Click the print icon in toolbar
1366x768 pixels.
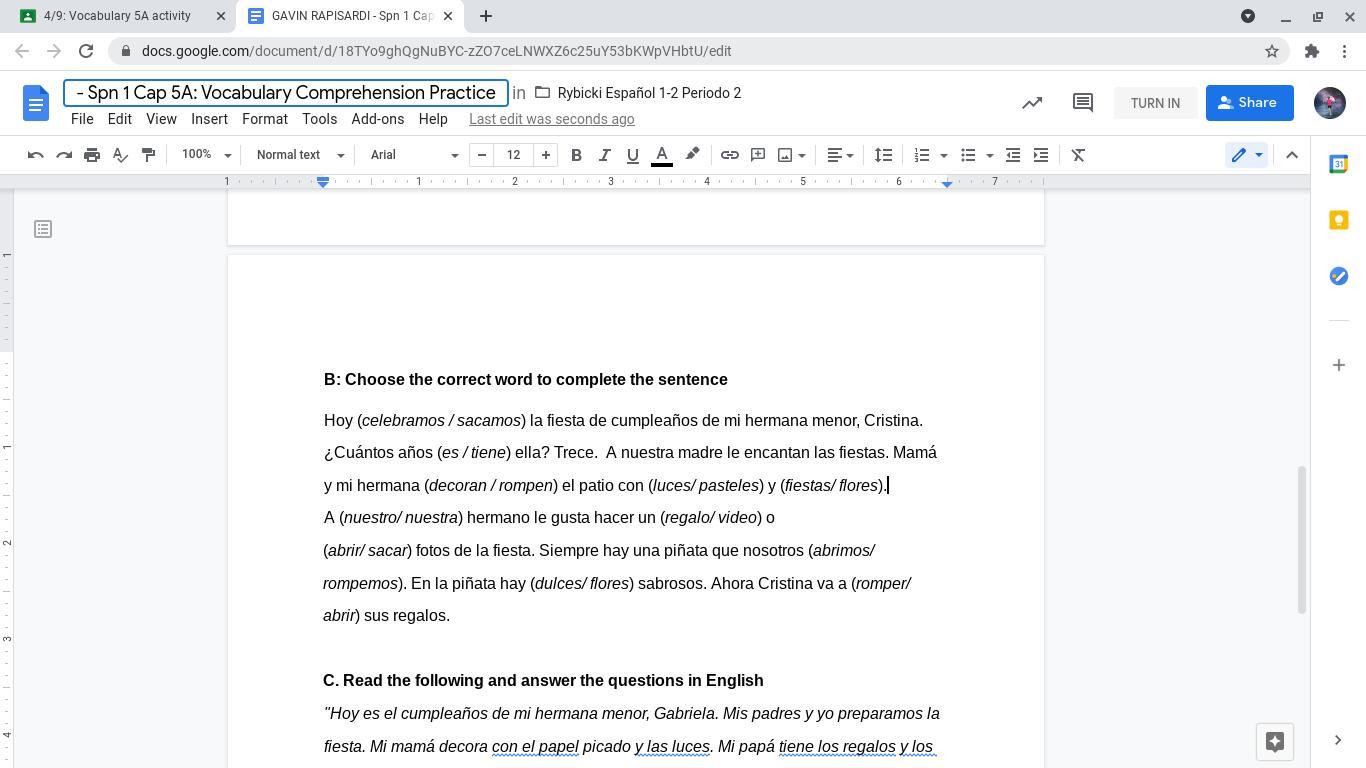[92, 155]
